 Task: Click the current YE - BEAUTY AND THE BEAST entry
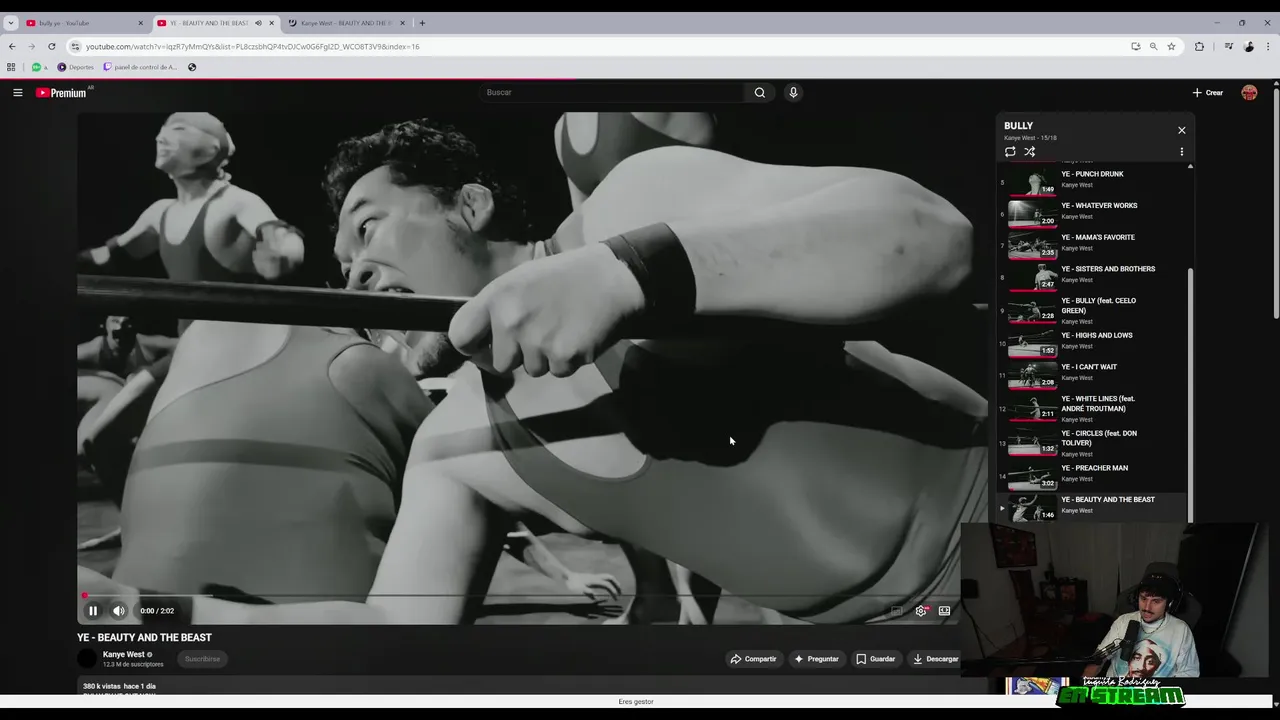tap(1092, 507)
